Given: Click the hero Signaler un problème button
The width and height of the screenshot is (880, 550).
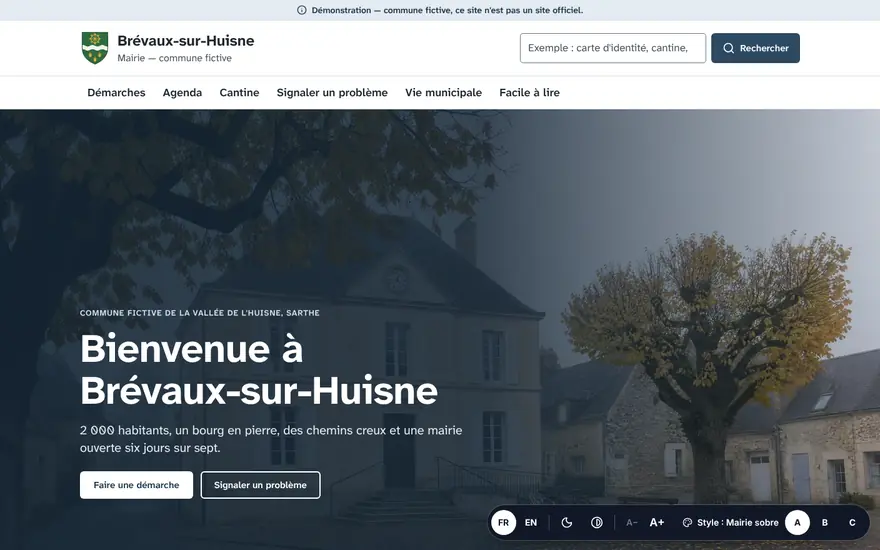Looking at the screenshot, I should 260,485.
